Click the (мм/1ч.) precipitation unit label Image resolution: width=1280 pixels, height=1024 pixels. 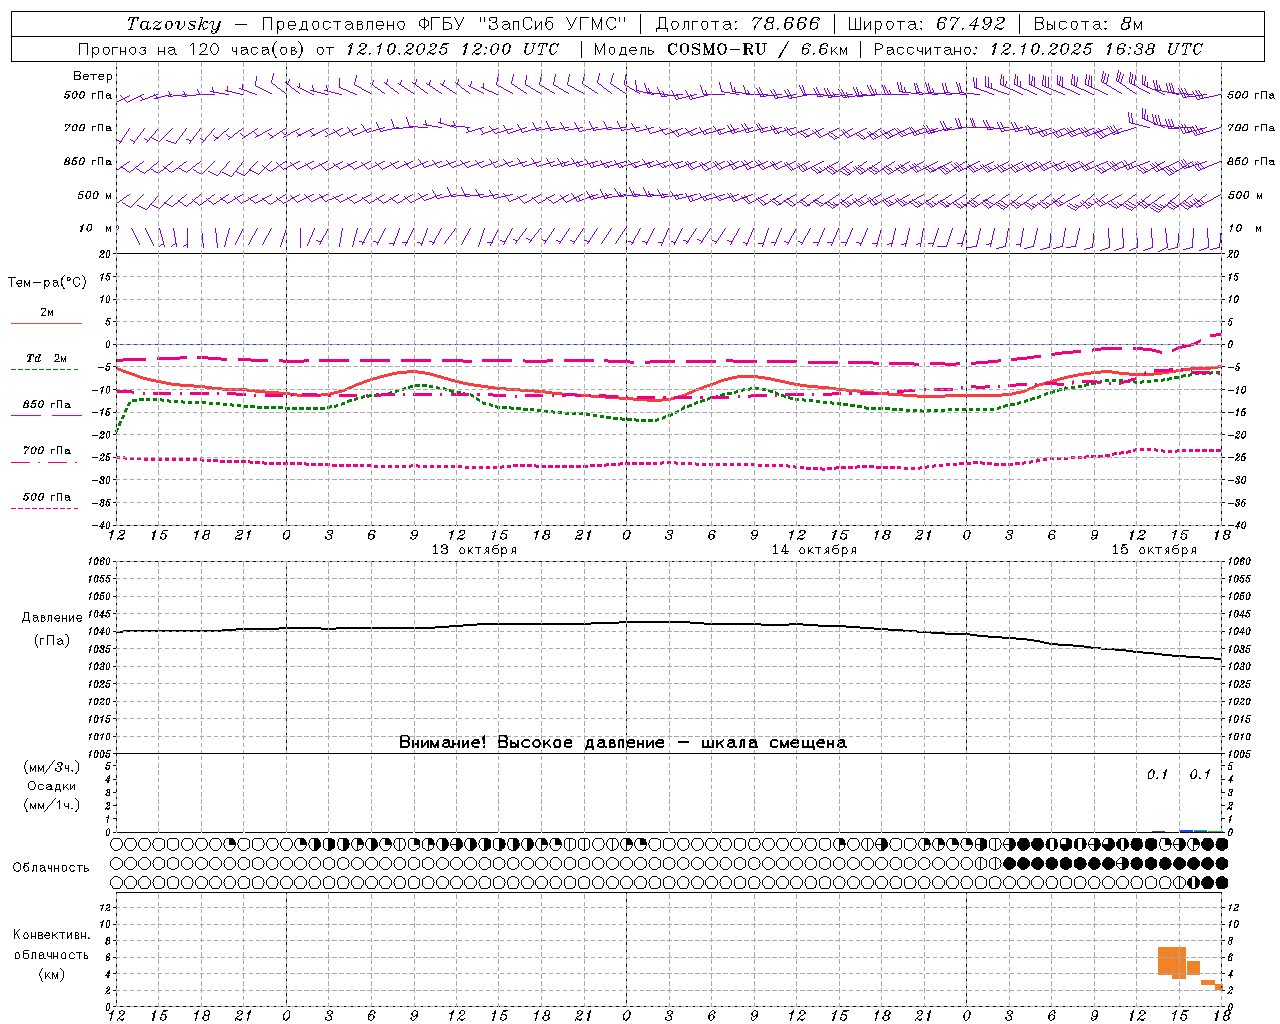tap(52, 805)
